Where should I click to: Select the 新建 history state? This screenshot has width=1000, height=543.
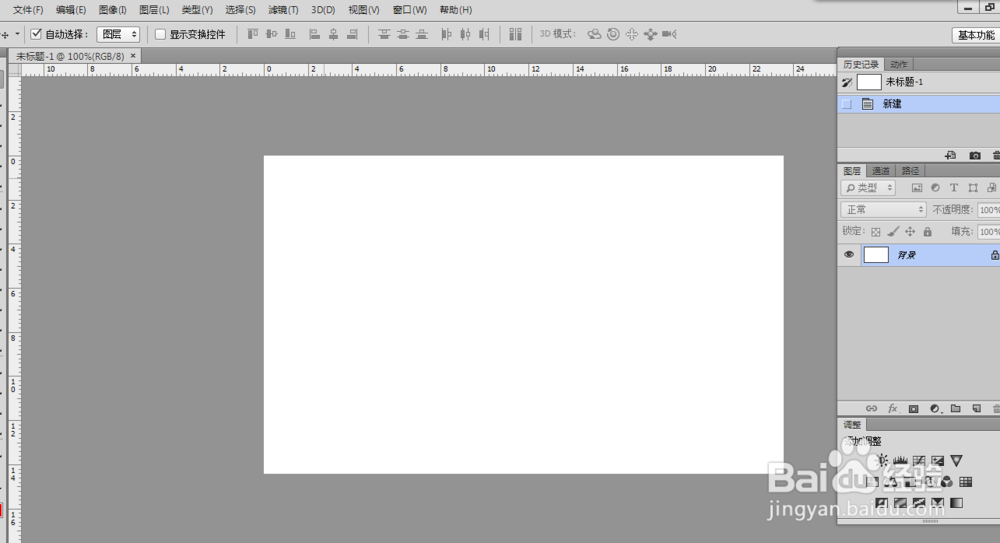click(x=918, y=104)
